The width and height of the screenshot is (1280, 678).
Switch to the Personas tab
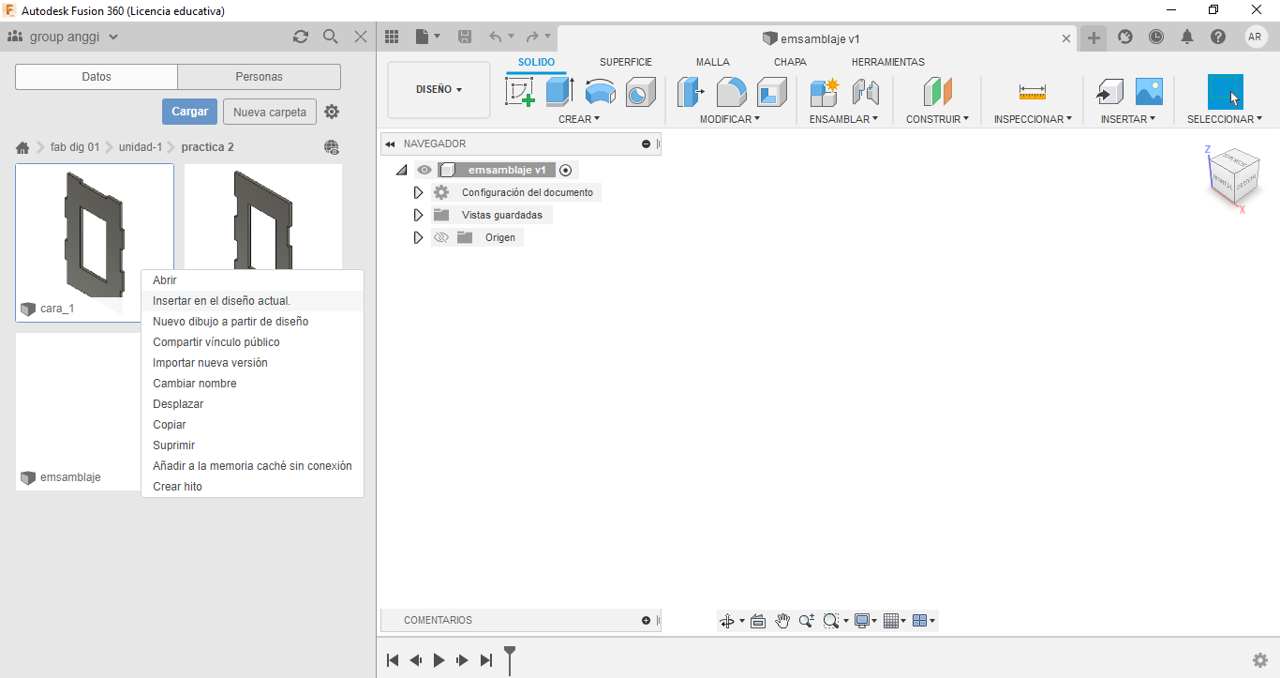coord(259,77)
